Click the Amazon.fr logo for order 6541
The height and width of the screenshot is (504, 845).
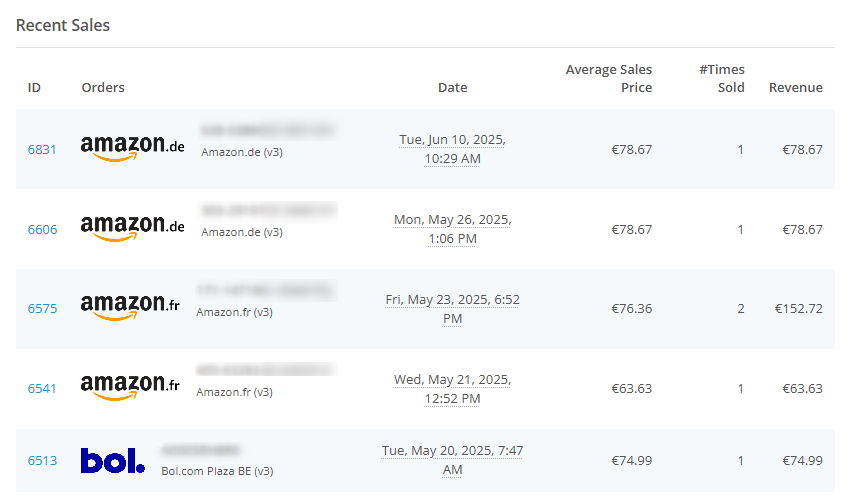(x=130, y=388)
